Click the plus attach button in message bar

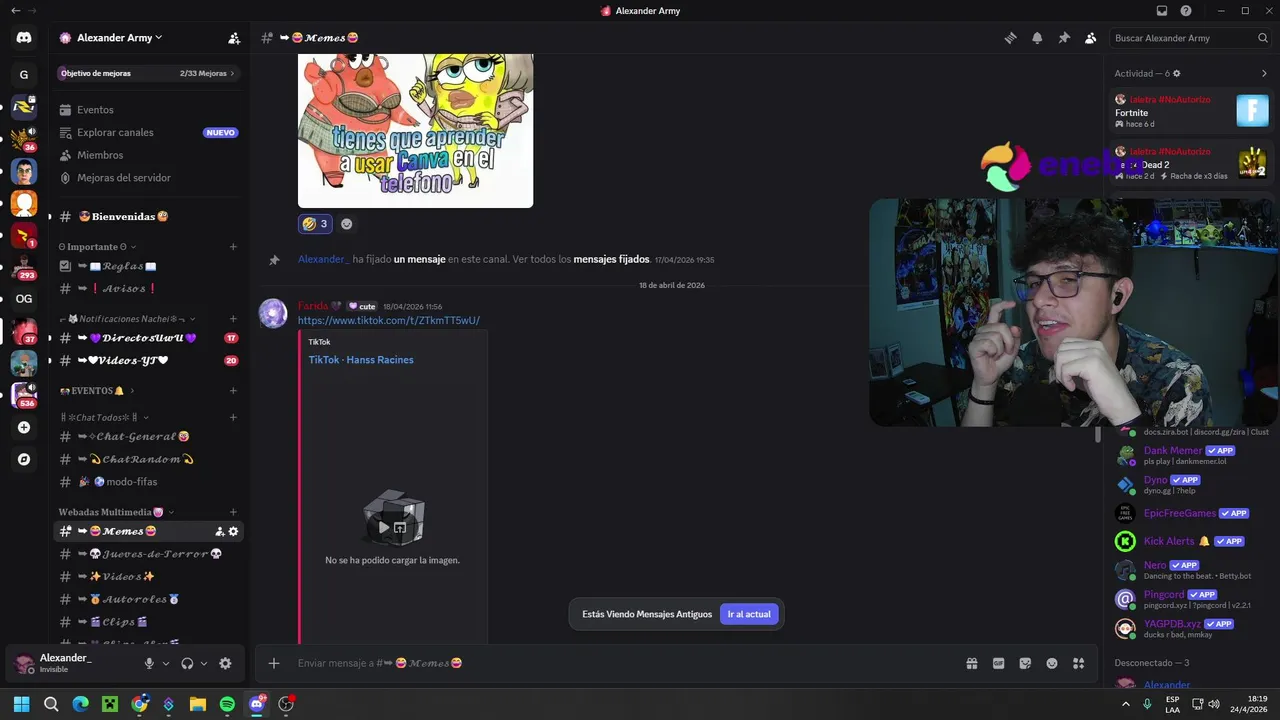273,663
